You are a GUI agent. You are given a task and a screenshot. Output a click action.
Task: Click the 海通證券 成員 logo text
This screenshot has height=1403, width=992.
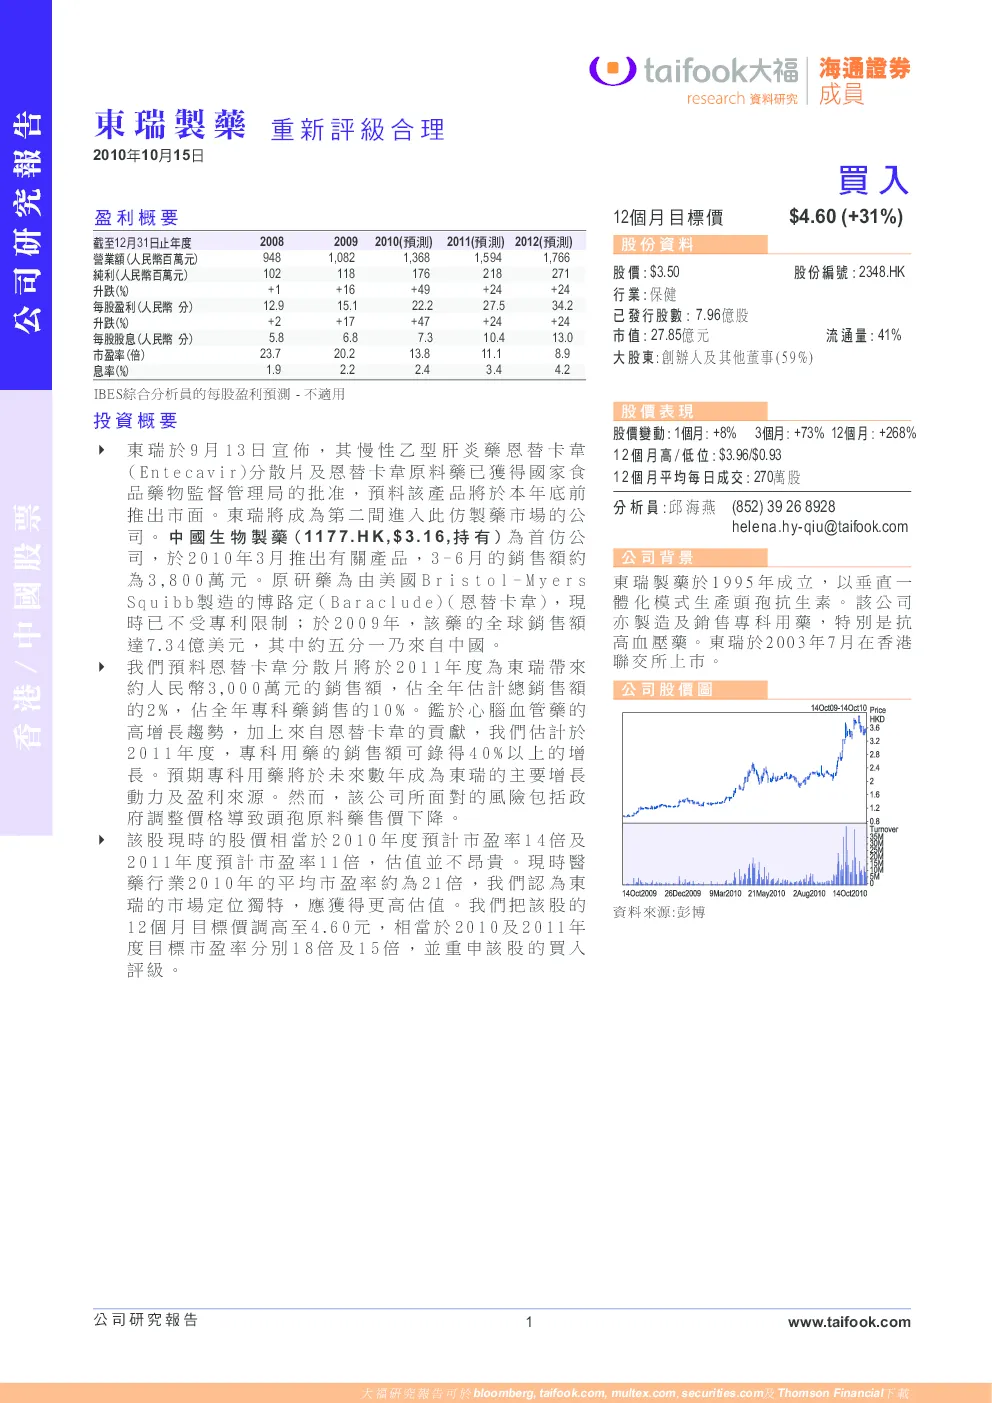[864, 81]
